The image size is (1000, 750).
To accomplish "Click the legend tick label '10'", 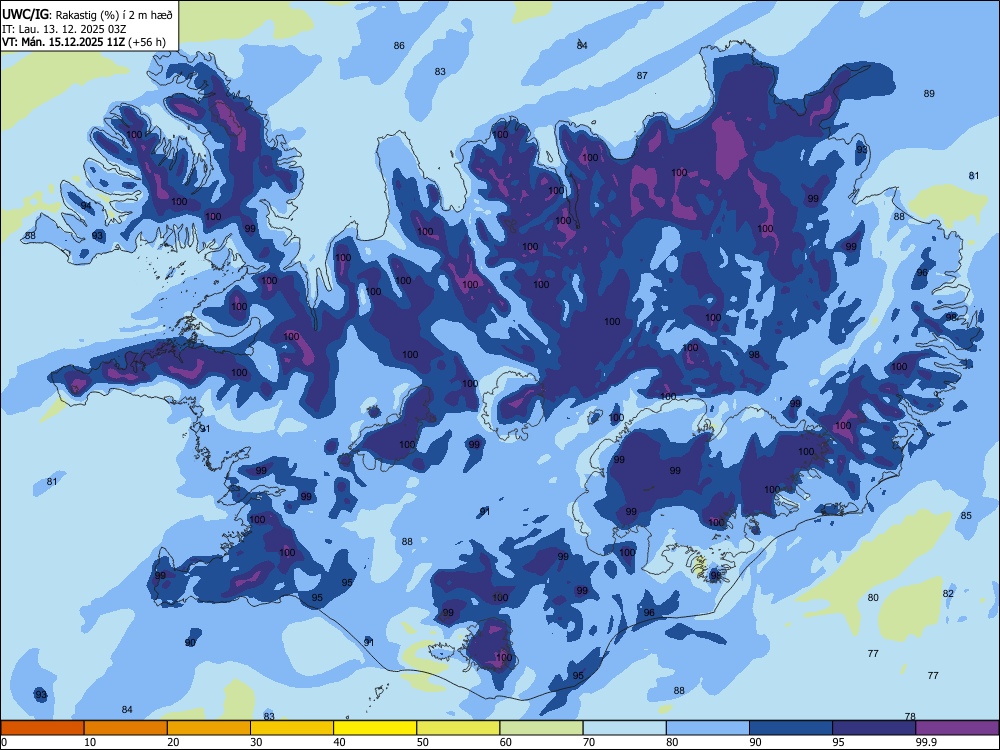I will pos(90,742).
